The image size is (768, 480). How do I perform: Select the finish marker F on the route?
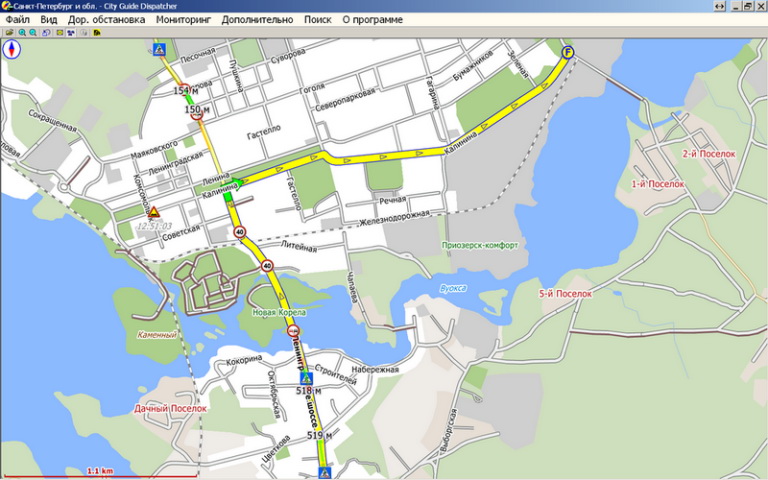coord(567,52)
